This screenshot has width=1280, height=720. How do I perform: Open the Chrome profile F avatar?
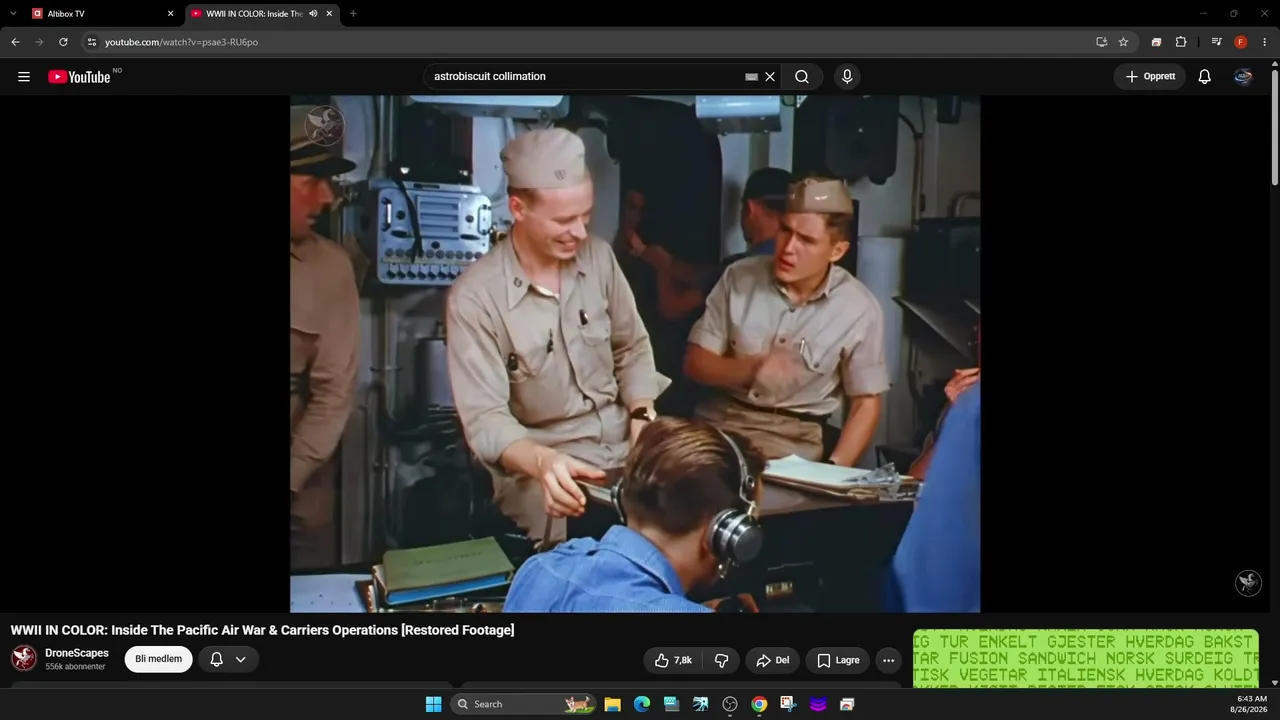pyautogui.click(x=1241, y=42)
